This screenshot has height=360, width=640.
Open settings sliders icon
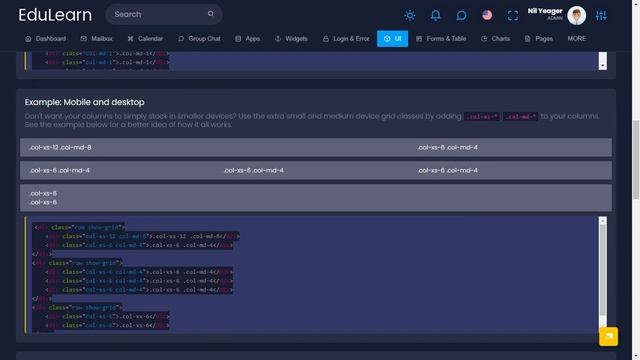tap(601, 16)
